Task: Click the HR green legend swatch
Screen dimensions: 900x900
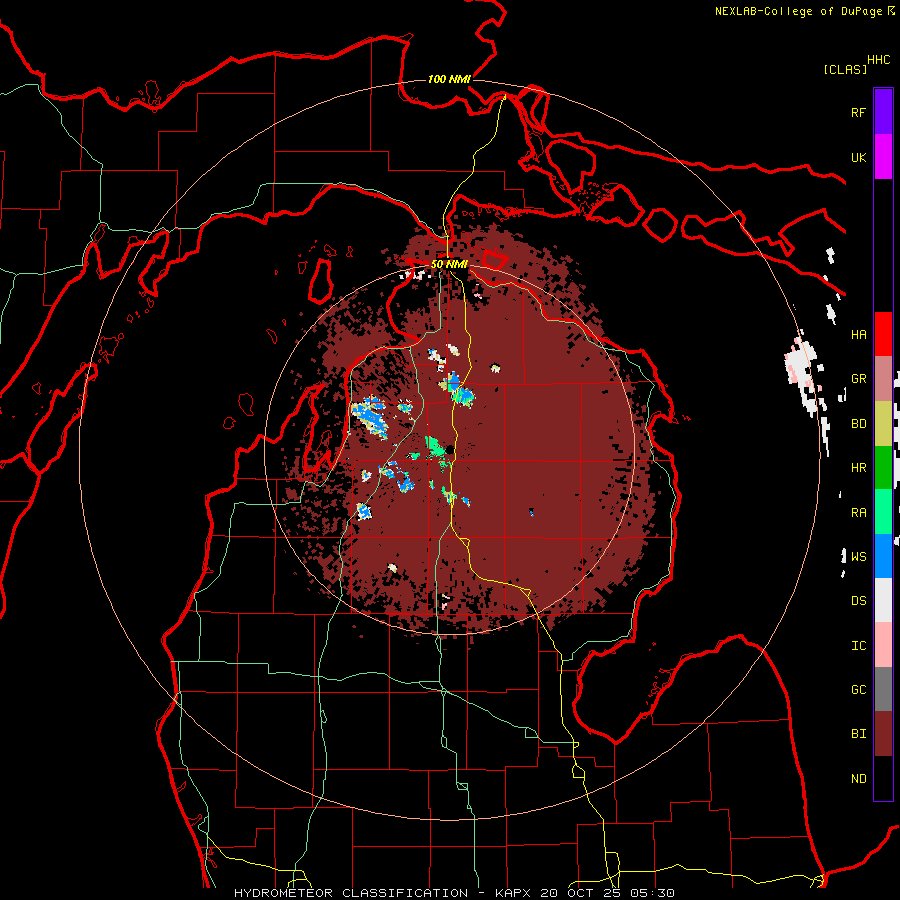Action: [883, 468]
